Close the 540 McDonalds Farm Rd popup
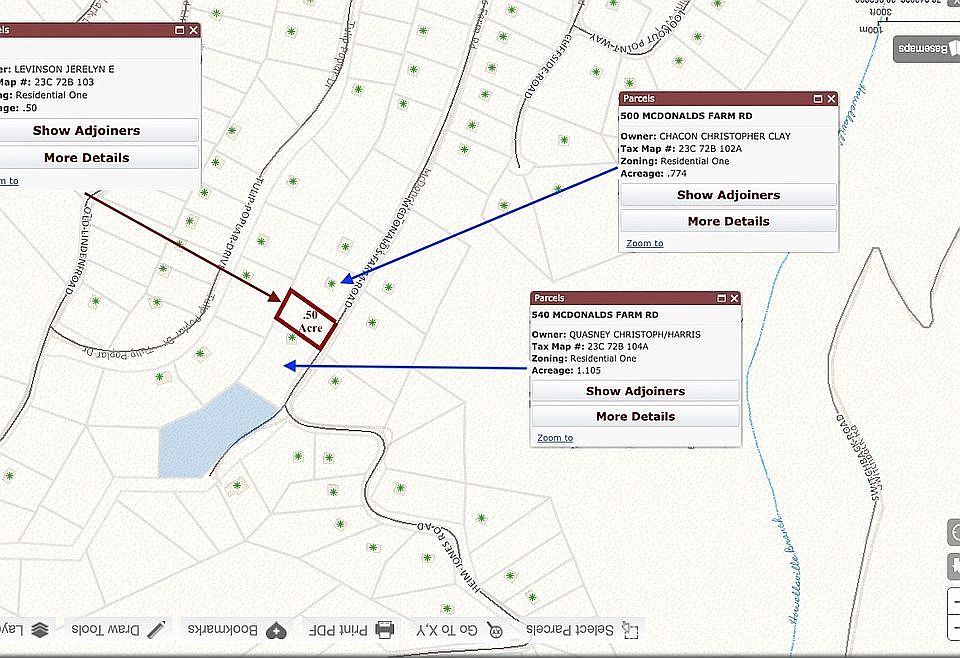Viewport: 960px width, 658px height. click(733, 298)
